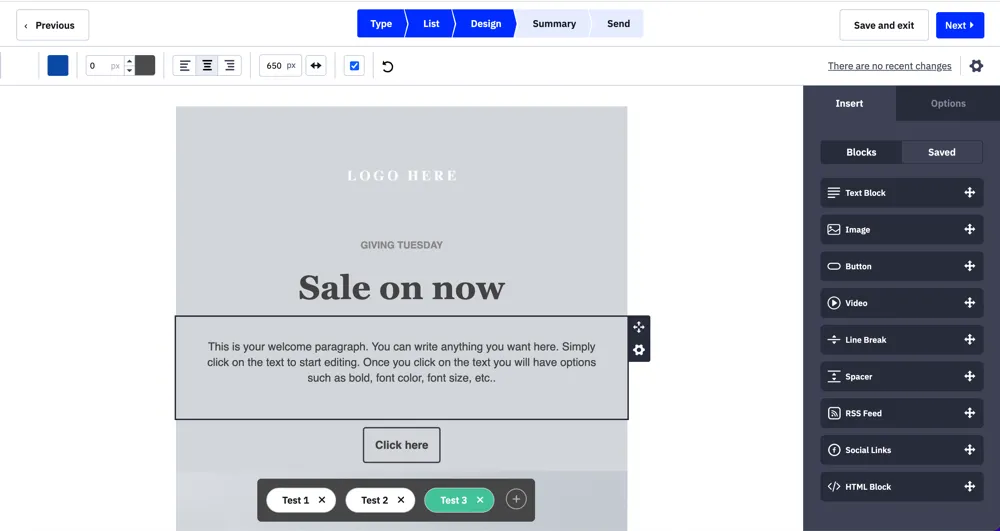This screenshot has height=531, width=1000.
Task: Open the settings gear in top toolbar
Action: [976, 66]
